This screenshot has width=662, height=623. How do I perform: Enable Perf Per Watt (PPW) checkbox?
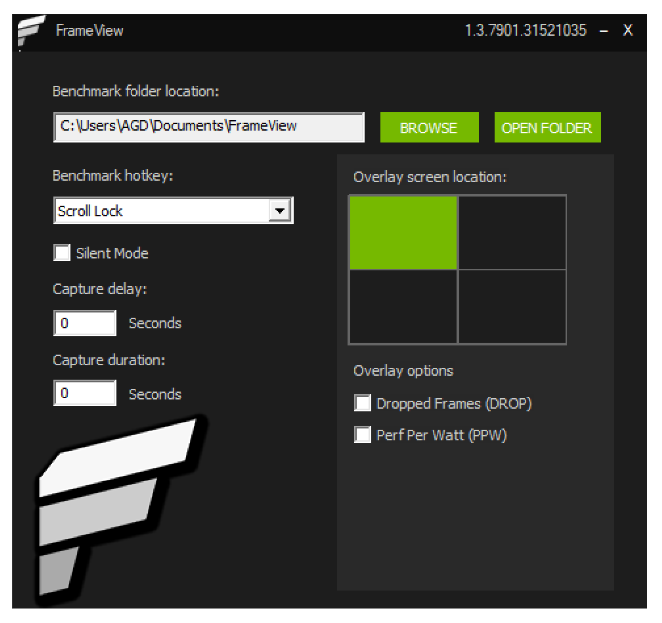(x=362, y=434)
